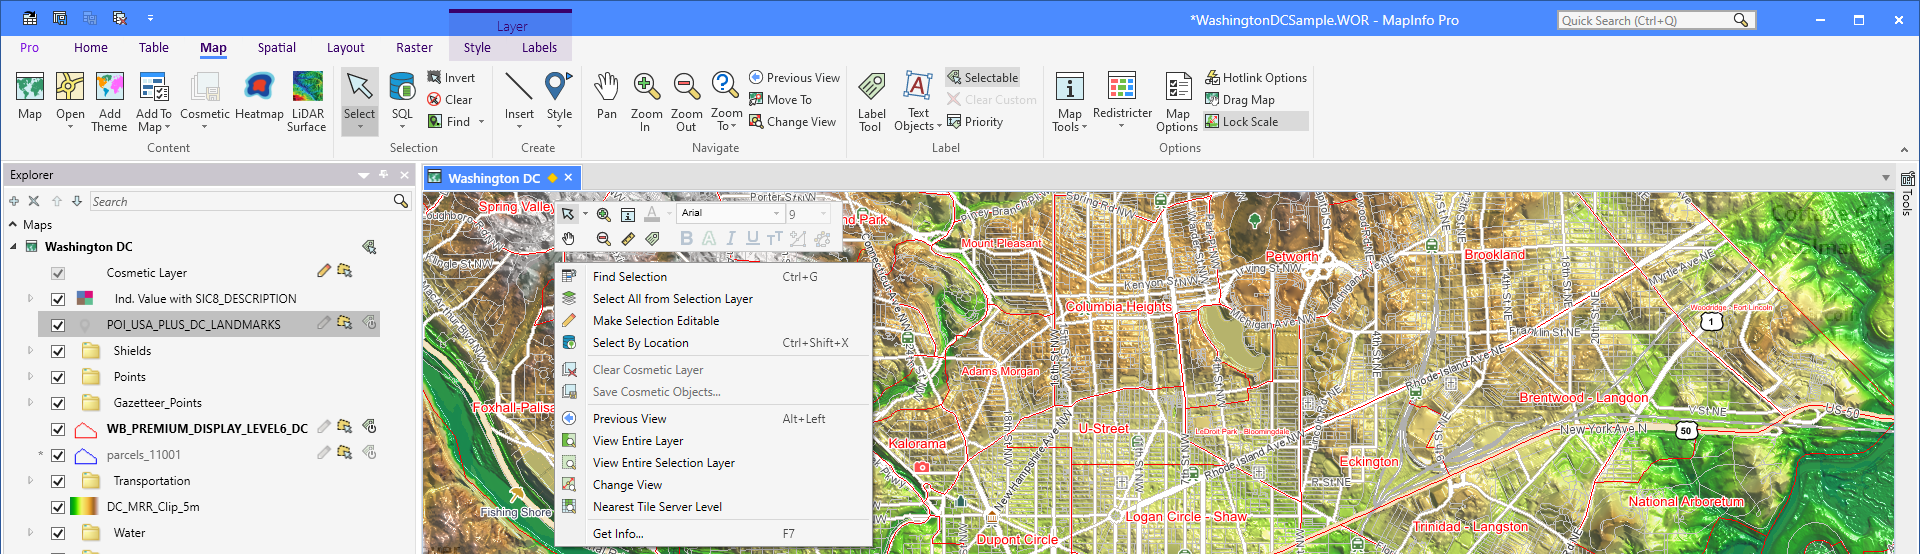Toggle parcels_11001 layer checkbox
The height and width of the screenshot is (554, 1920).
click(x=58, y=454)
